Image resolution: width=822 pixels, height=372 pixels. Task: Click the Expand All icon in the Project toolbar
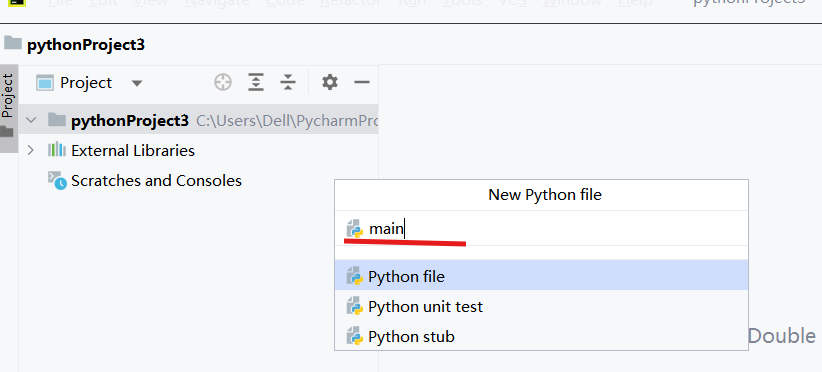255,82
